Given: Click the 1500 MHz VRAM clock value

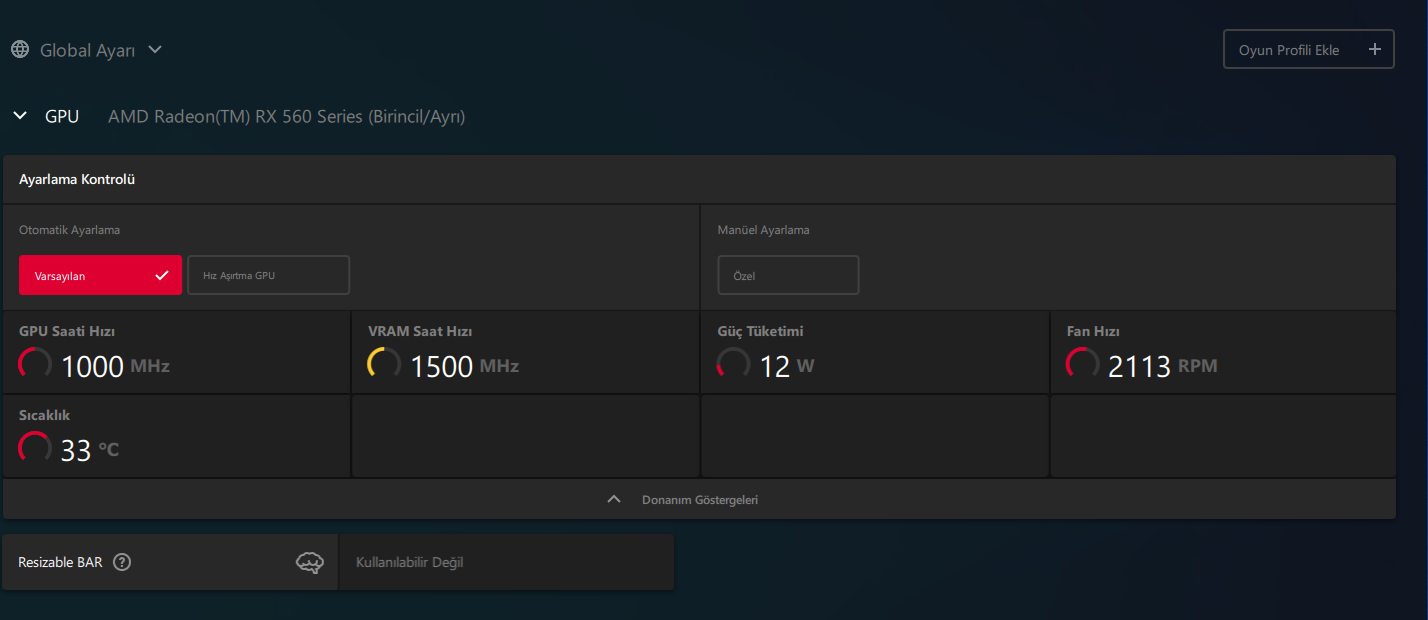Looking at the screenshot, I should 464,366.
